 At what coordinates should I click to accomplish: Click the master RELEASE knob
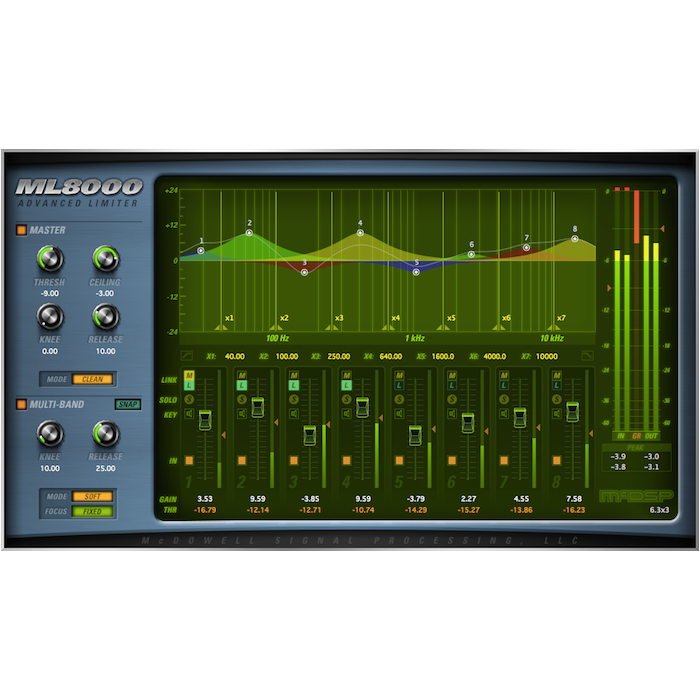[106, 317]
